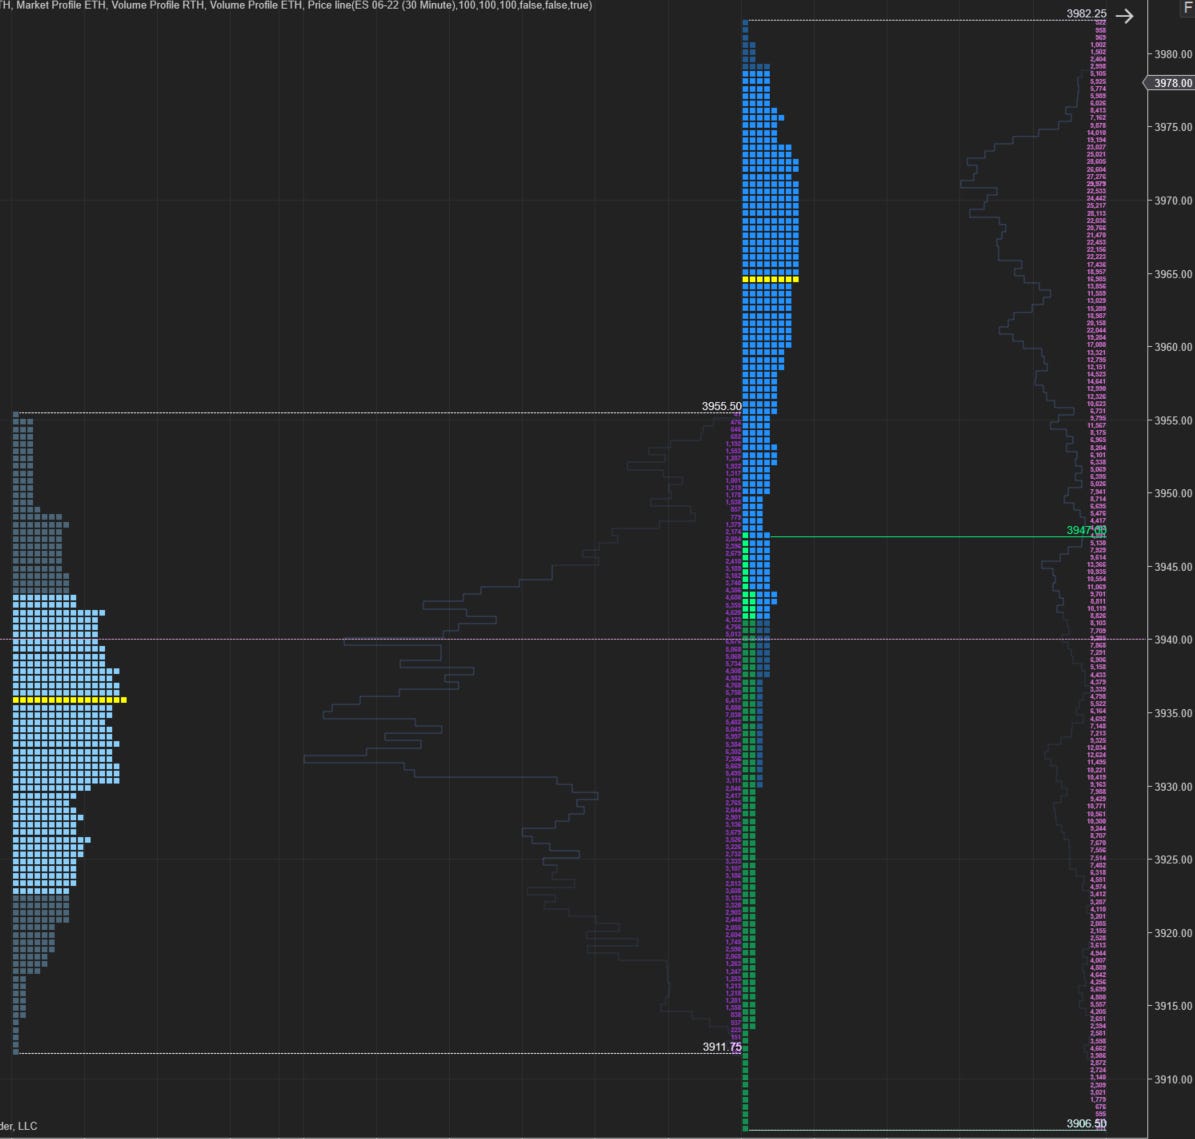Click the 3950.00 price axis label
Viewport: 1195px width, 1139px height.
[x=1173, y=493]
